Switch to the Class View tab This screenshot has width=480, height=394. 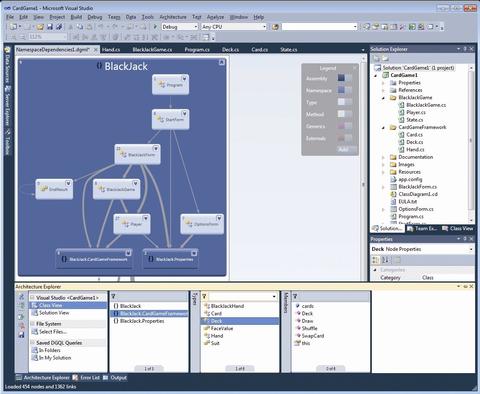pyautogui.click(x=458, y=228)
